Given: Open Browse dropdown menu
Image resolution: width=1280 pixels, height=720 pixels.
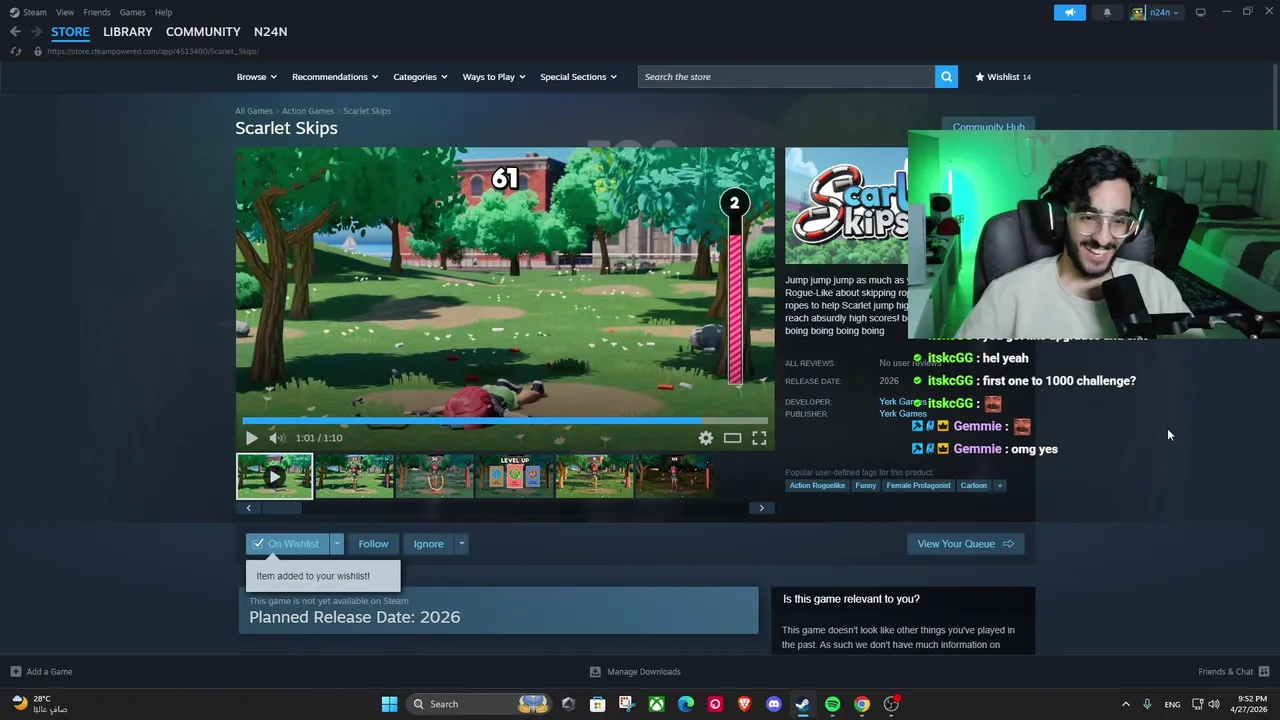Looking at the screenshot, I should click(x=257, y=77).
